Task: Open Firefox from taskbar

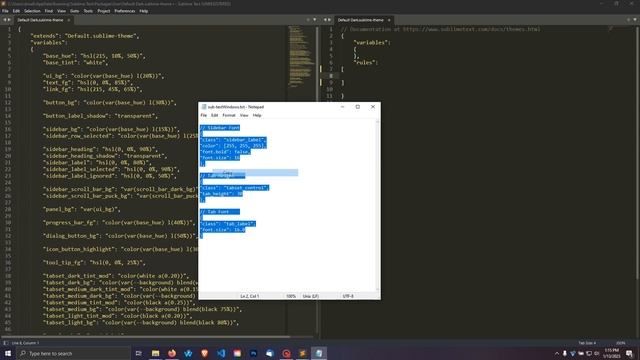Action: [172, 353]
